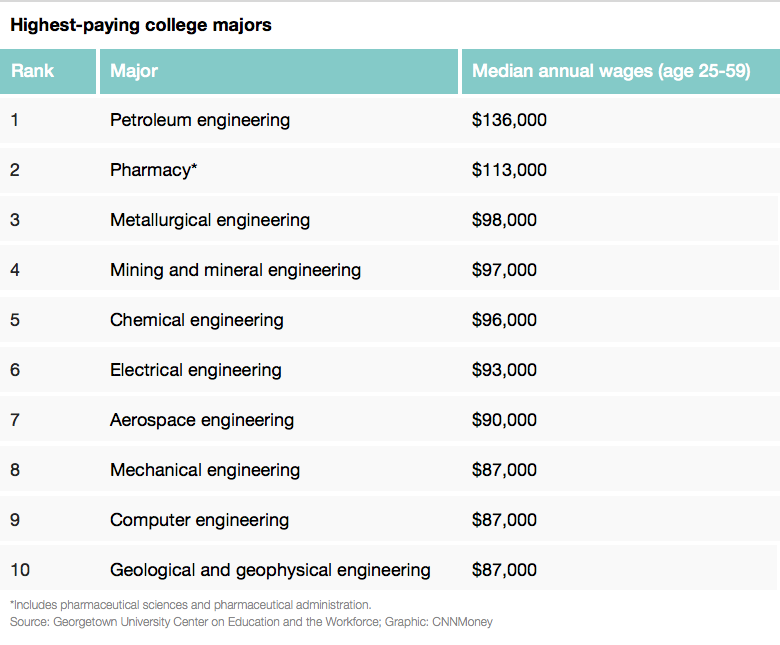Image resolution: width=780 pixels, height=645 pixels.
Task: Click the Georgetown University source line
Action: (251, 622)
